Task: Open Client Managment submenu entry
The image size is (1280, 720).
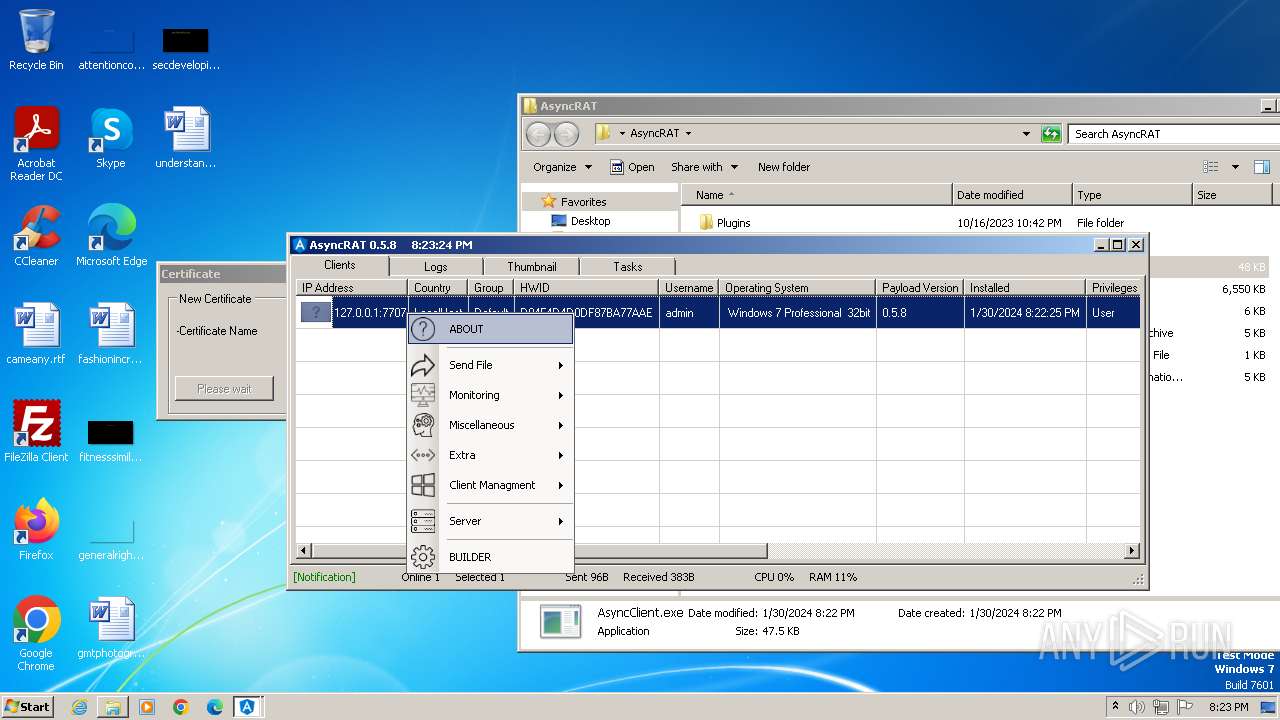Action: [490, 485]
